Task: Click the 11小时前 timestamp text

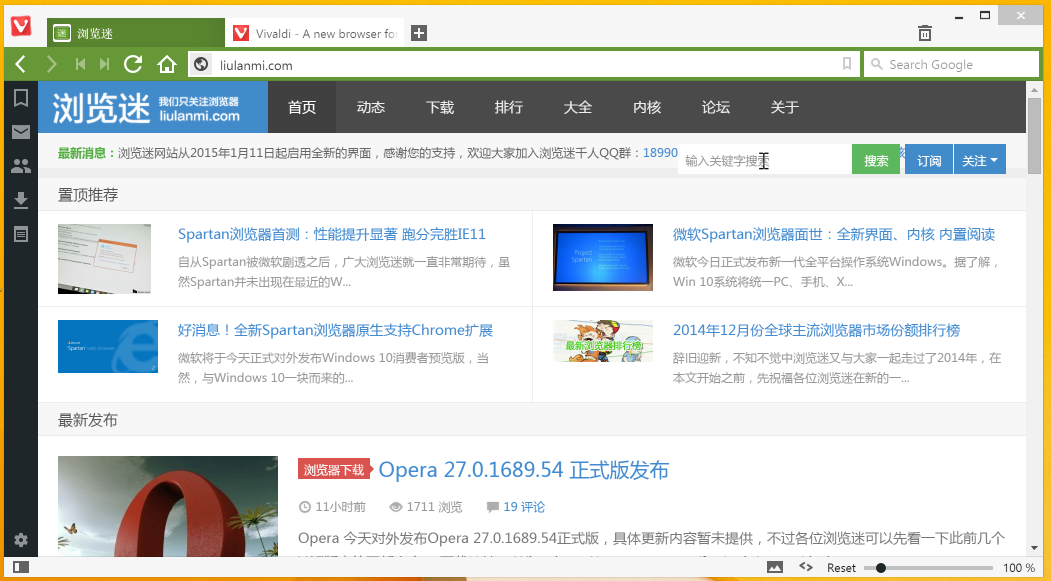Action: [341, 507]
